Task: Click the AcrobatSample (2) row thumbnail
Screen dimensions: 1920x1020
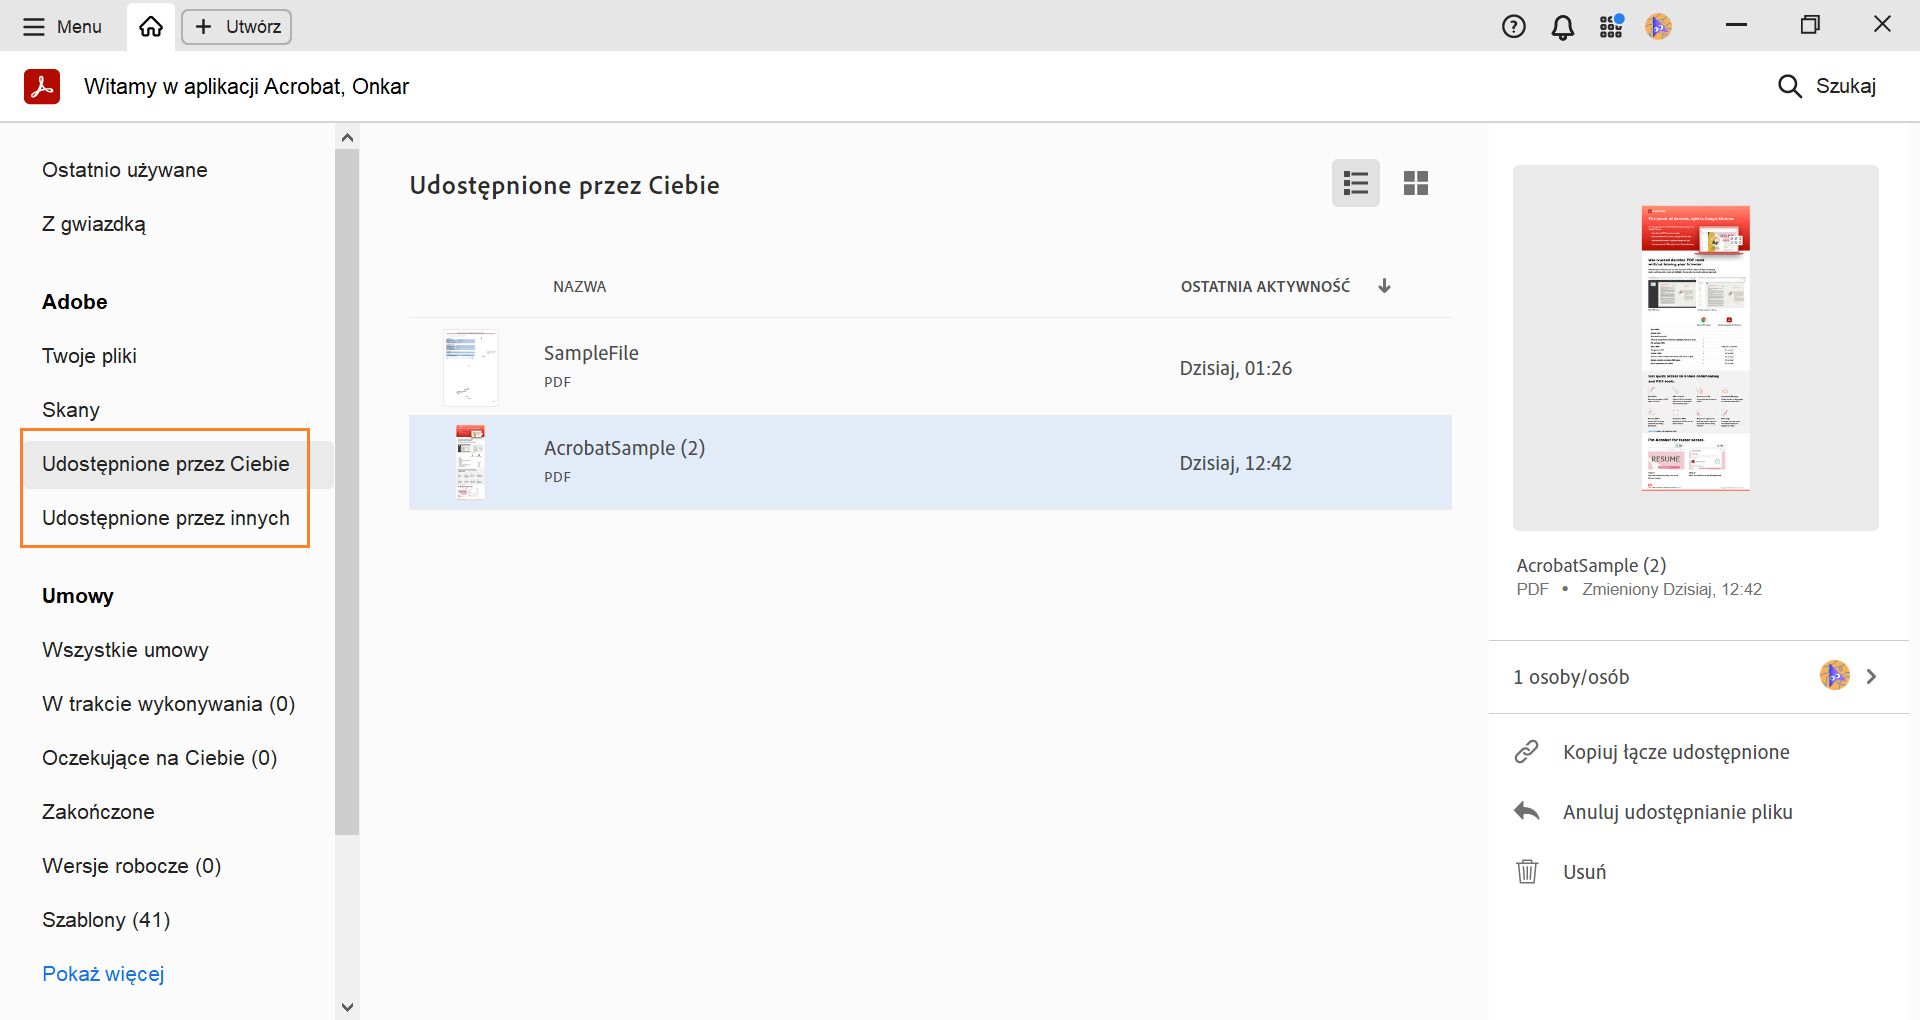Action: pyautogui.click(x=470, y=462)
